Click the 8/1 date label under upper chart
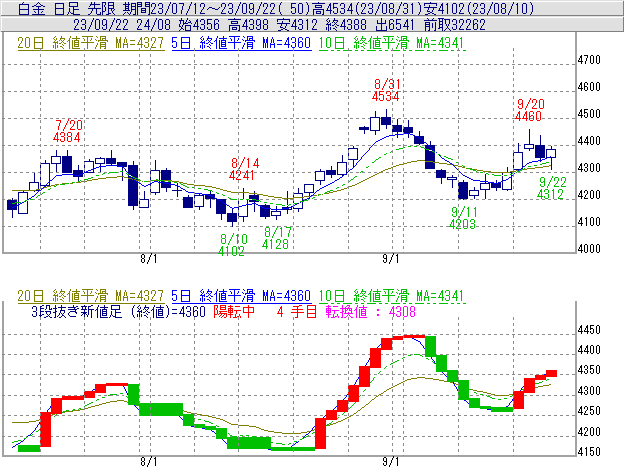The height and width of the screenshot is (475, 624). pyautogui.click(x=148, y=259)
